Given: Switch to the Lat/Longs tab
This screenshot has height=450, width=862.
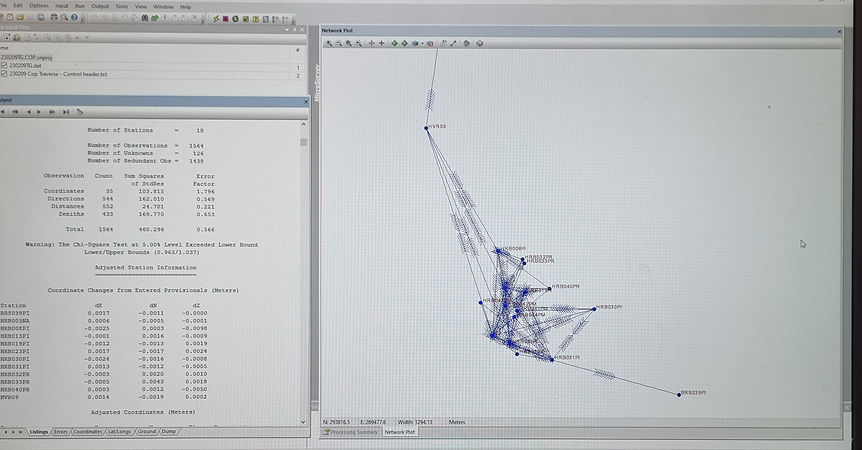Looking at the screenshot, I should pyautogui.click(x=119, y=432).
